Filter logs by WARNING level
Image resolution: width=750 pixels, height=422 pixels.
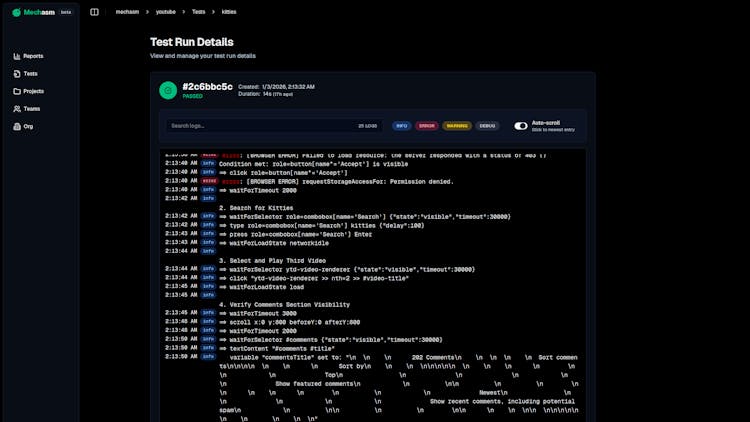coord(457,126)
